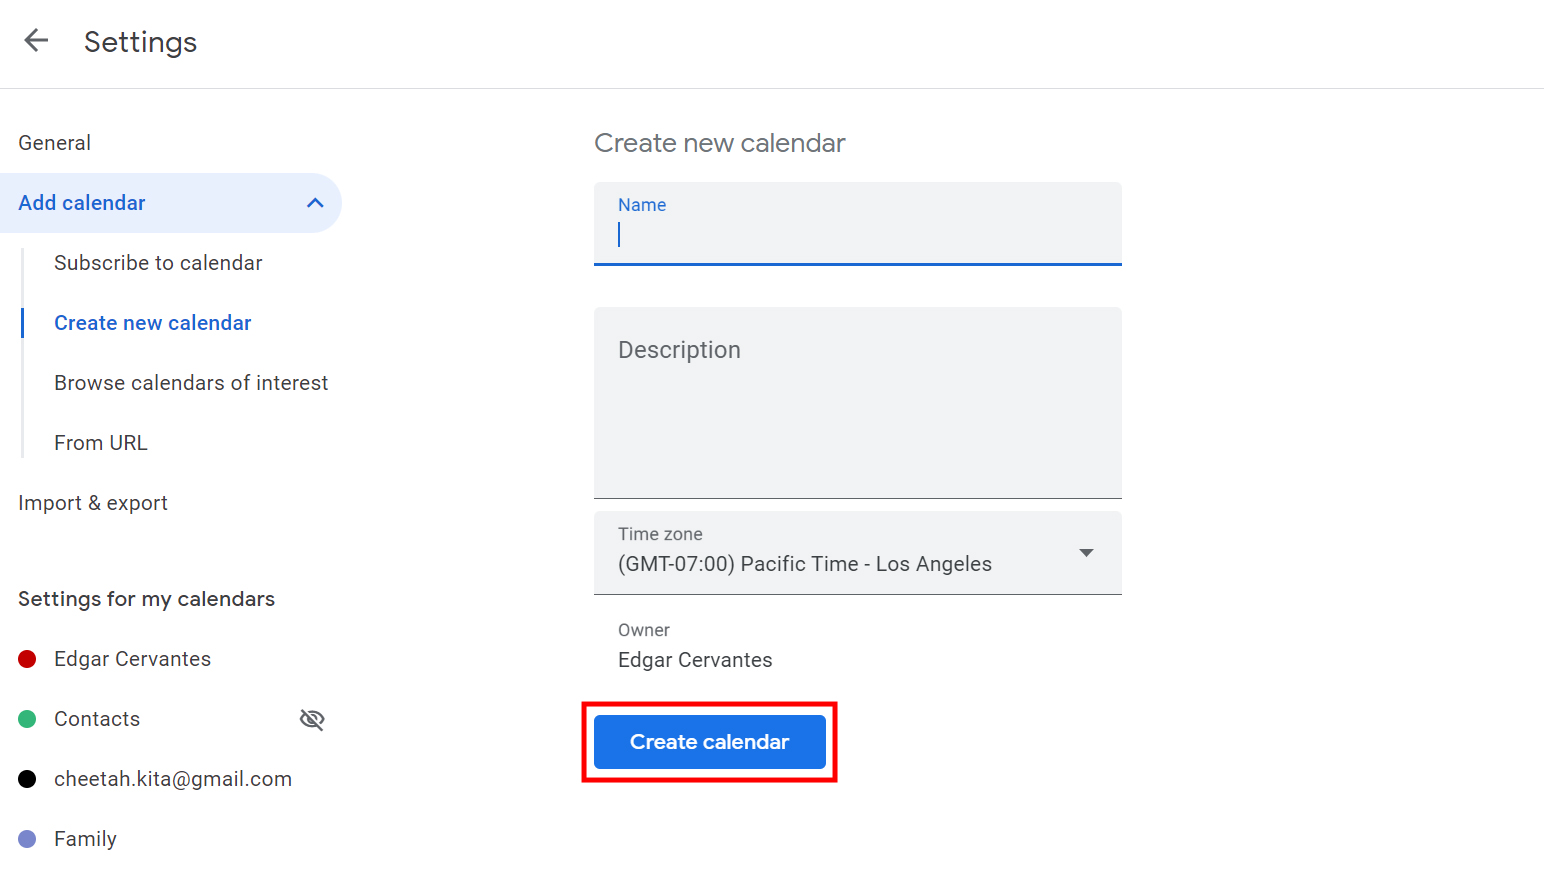1544x869 pixels.
Task: Click the calendar Name input field
Action: [857, 235]
